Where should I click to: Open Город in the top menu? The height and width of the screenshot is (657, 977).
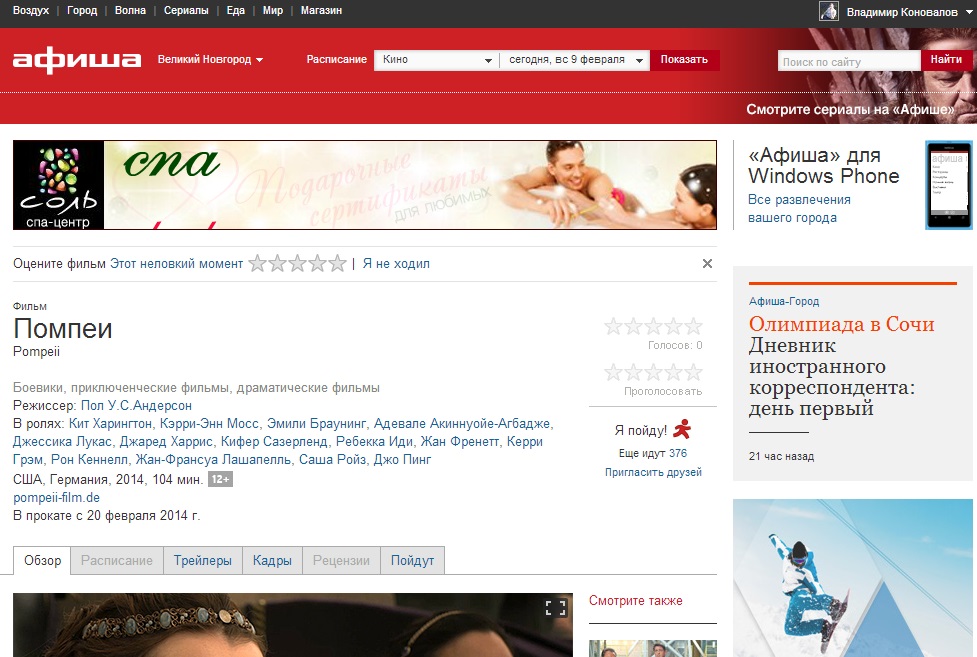(82, 11)
